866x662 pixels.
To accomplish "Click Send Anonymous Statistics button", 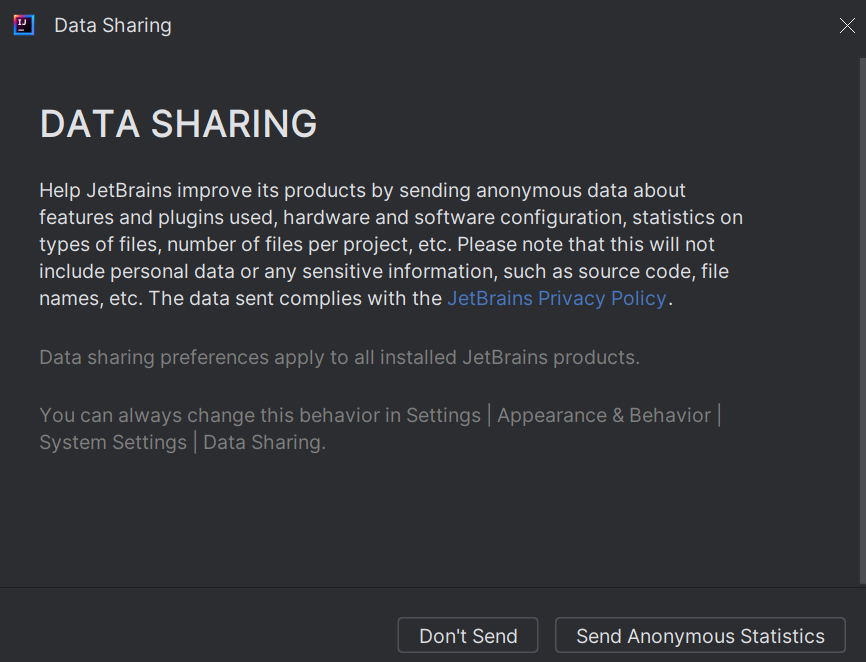I will pos(700,635).
